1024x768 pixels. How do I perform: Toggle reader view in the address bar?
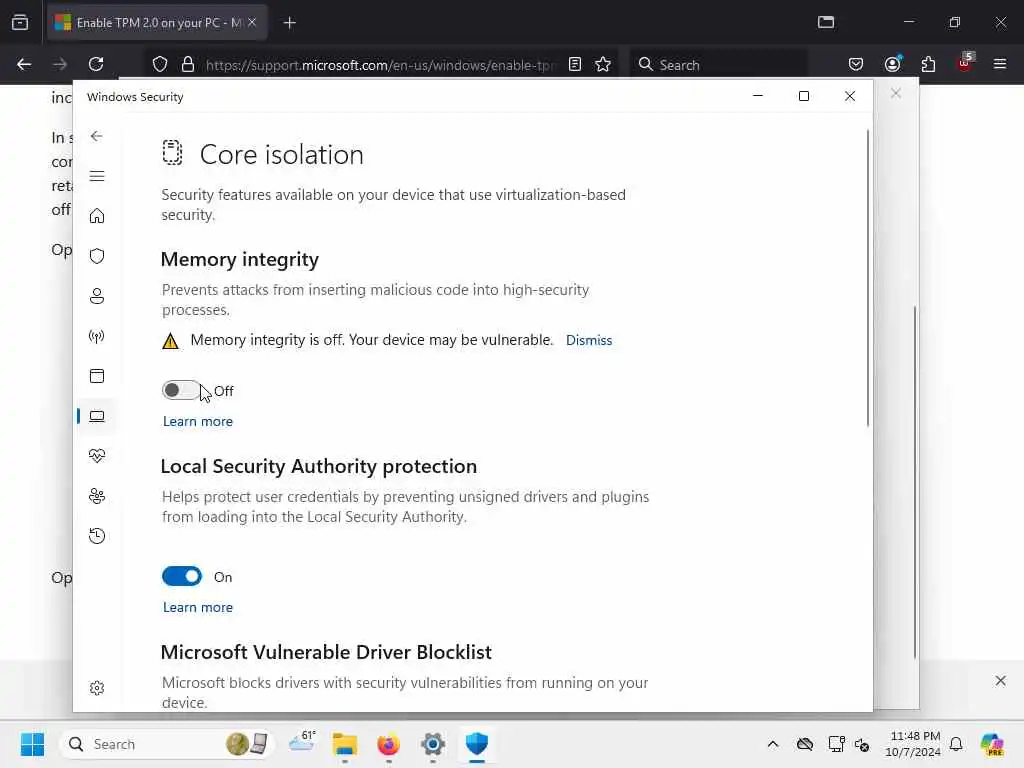click(x=575, y=64)
